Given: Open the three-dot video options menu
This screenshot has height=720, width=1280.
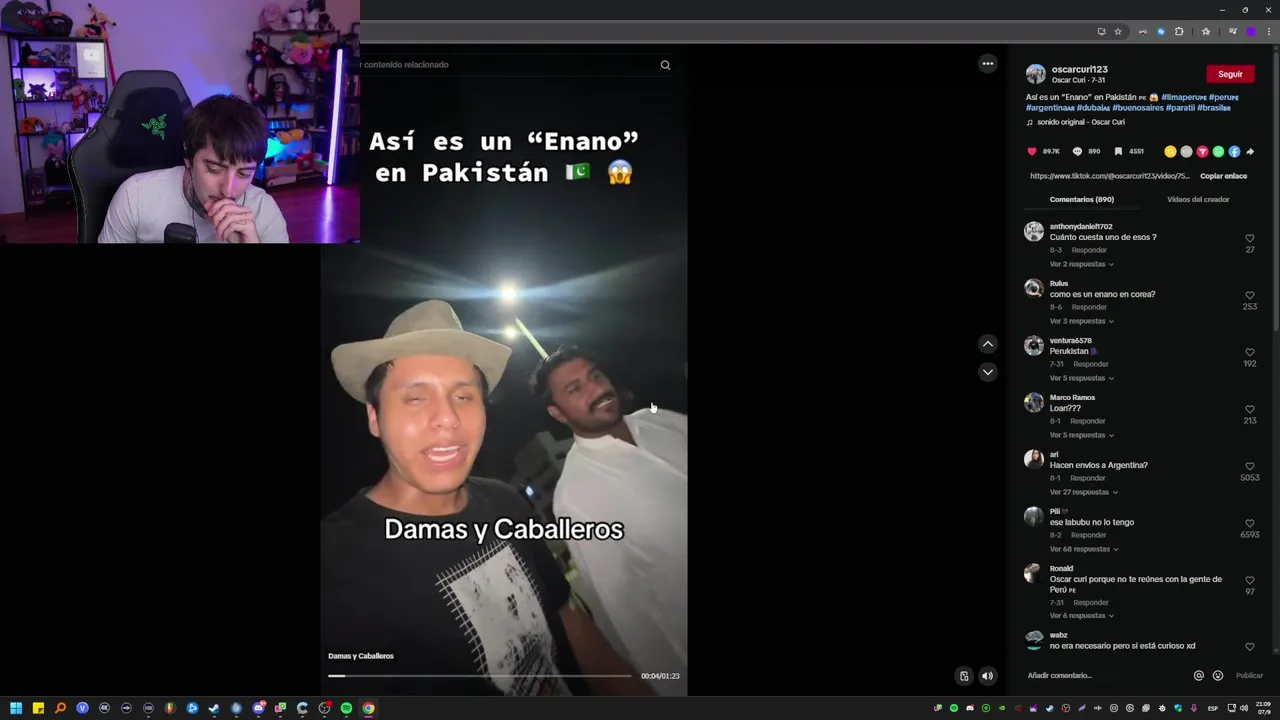Looking at the screenshot, I should coord(988,64).
